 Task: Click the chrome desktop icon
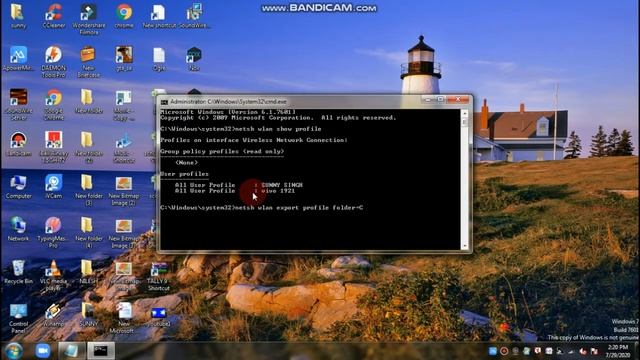(x=124, y=16)
